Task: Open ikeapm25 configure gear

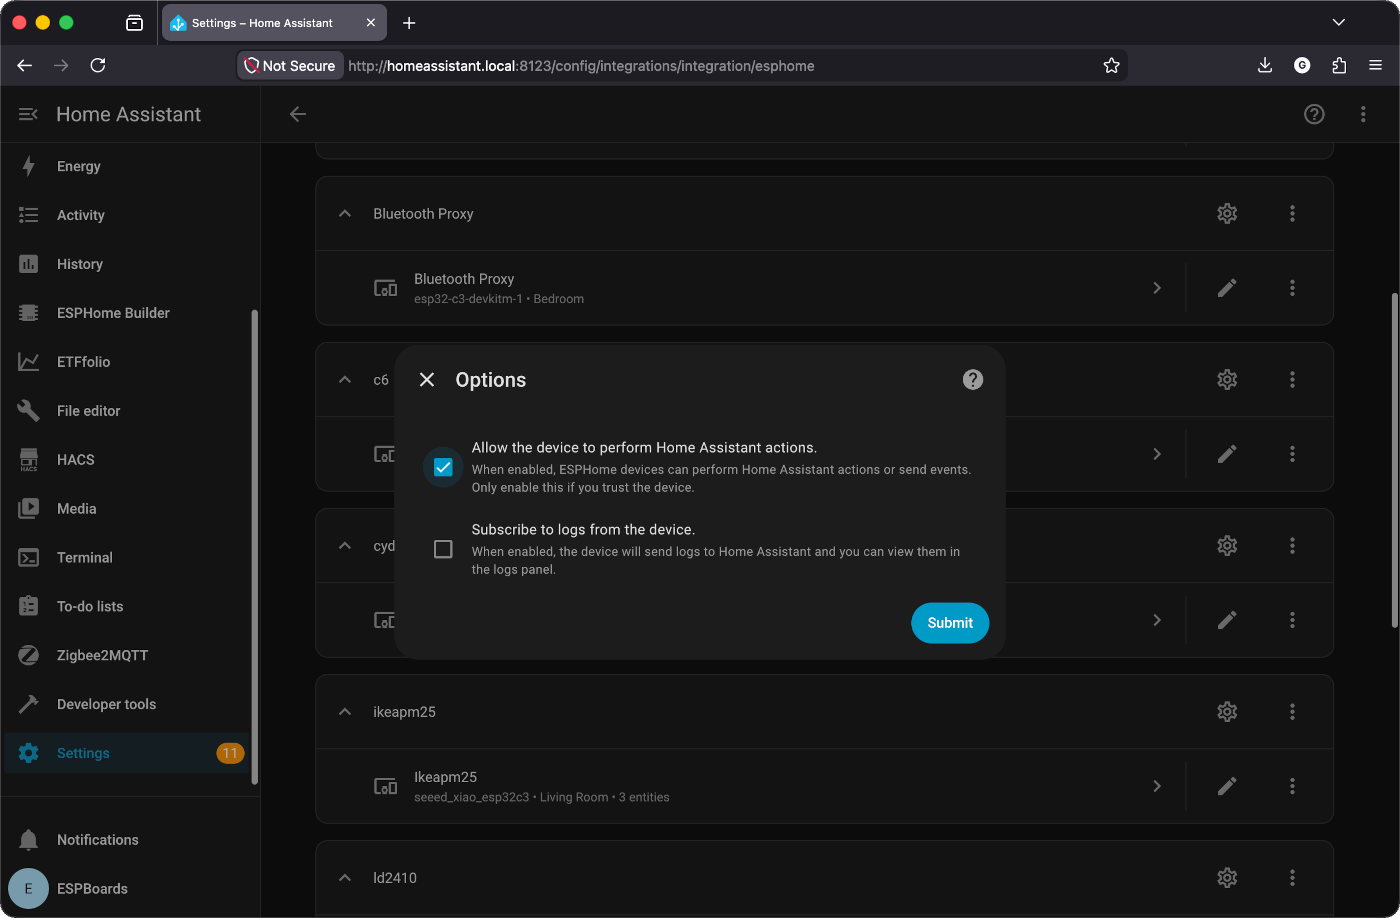Action: pos(1227,712)
